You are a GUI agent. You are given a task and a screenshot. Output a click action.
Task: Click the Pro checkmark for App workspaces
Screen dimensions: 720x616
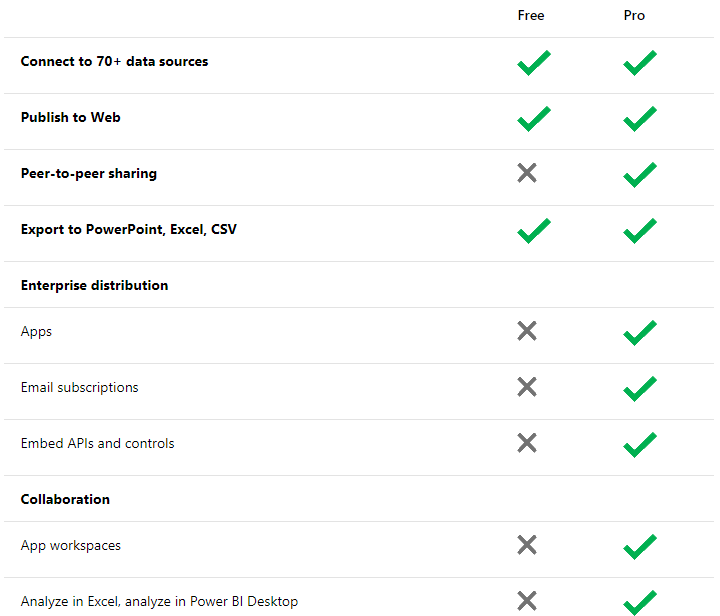[640, 547]
